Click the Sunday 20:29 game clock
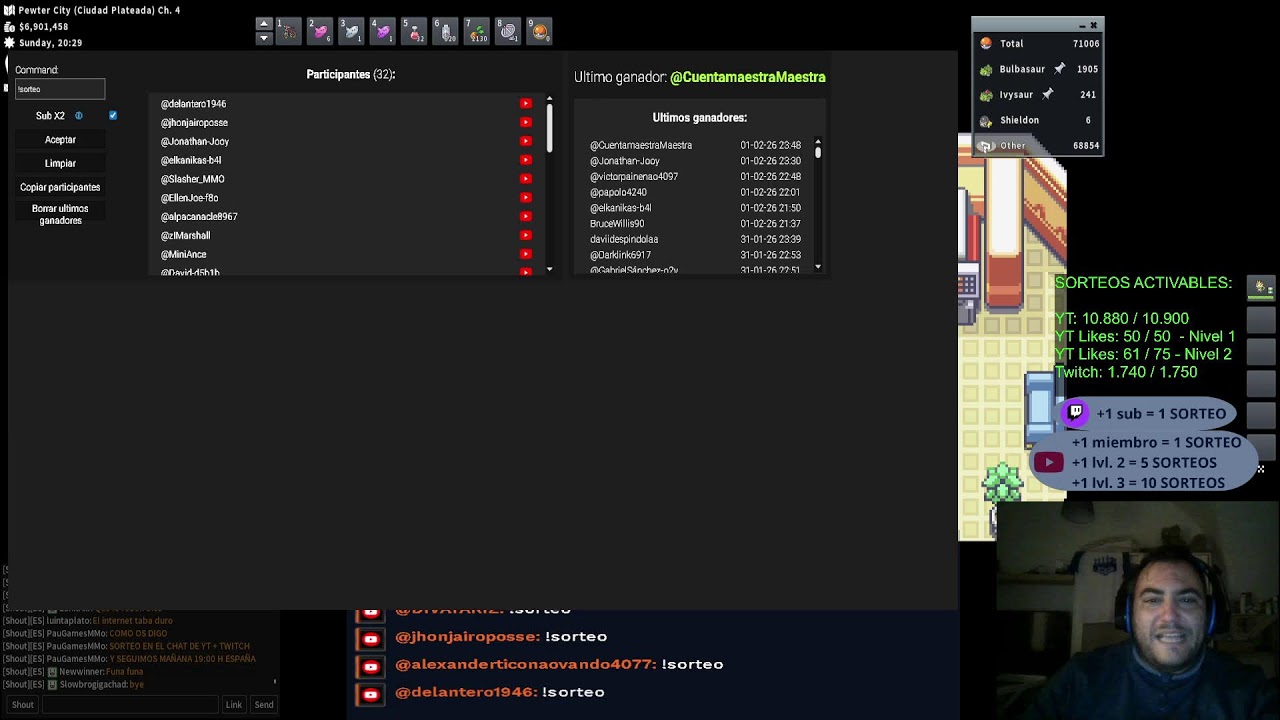The width and height of the screenshot is (1280, 720). (50, 43)
